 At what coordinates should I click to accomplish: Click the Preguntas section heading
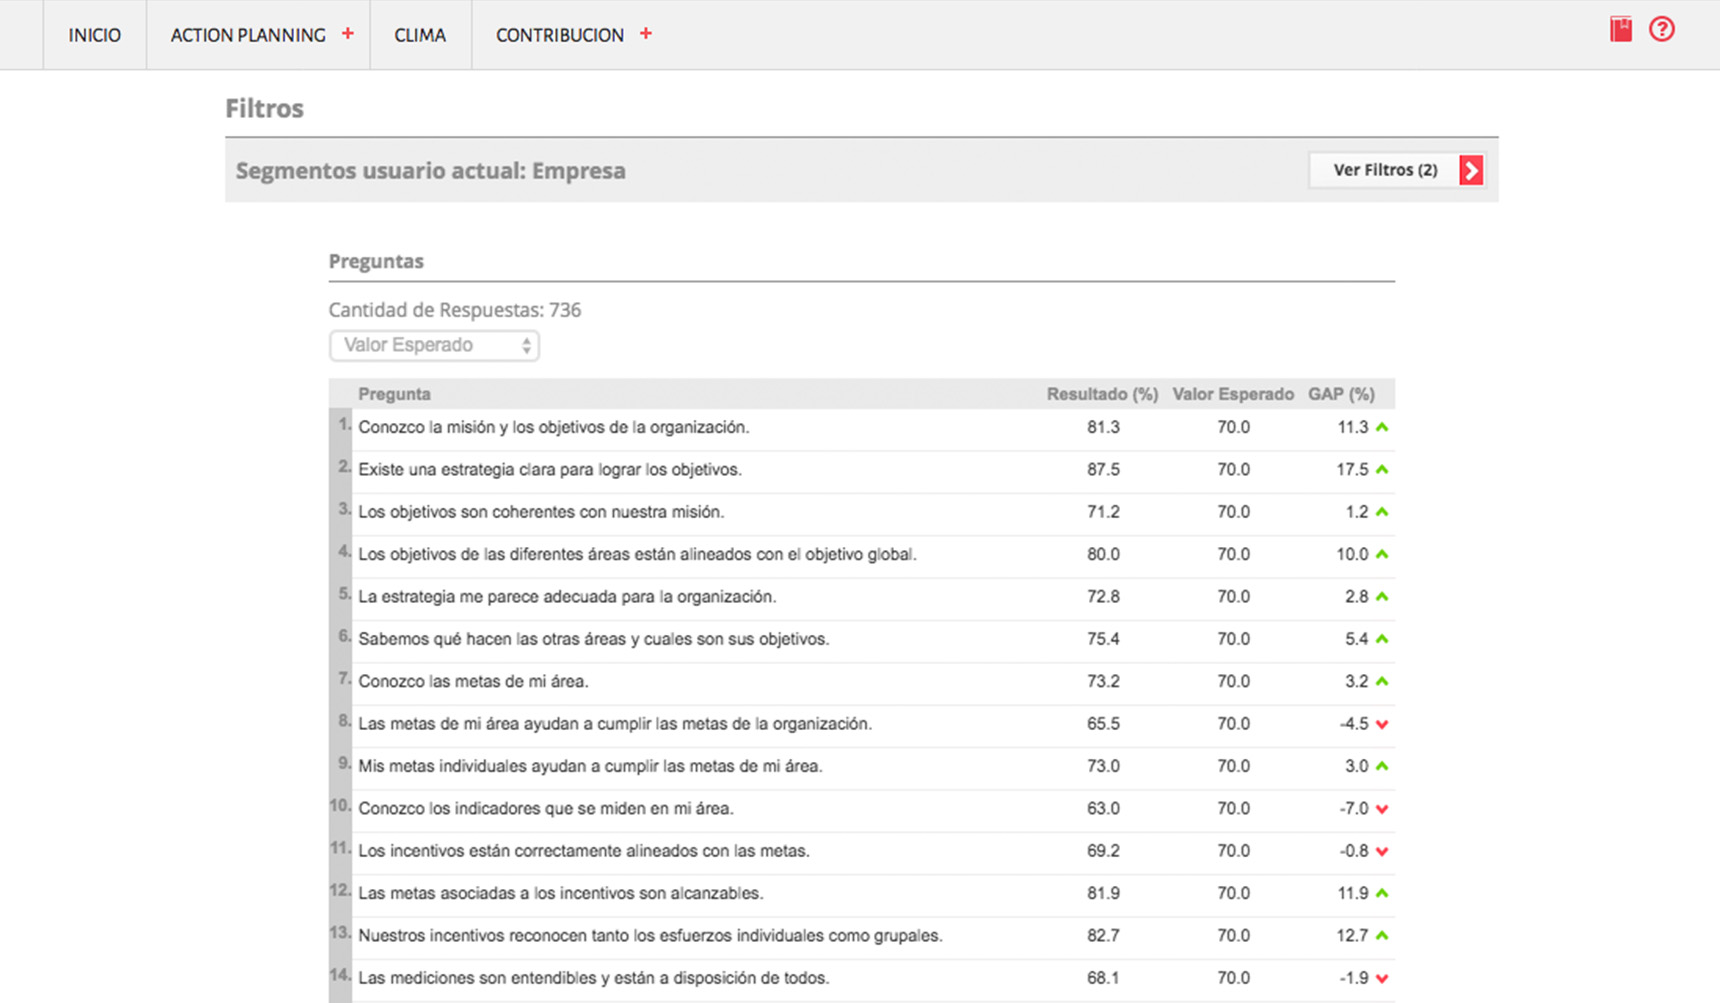(376, 261)
